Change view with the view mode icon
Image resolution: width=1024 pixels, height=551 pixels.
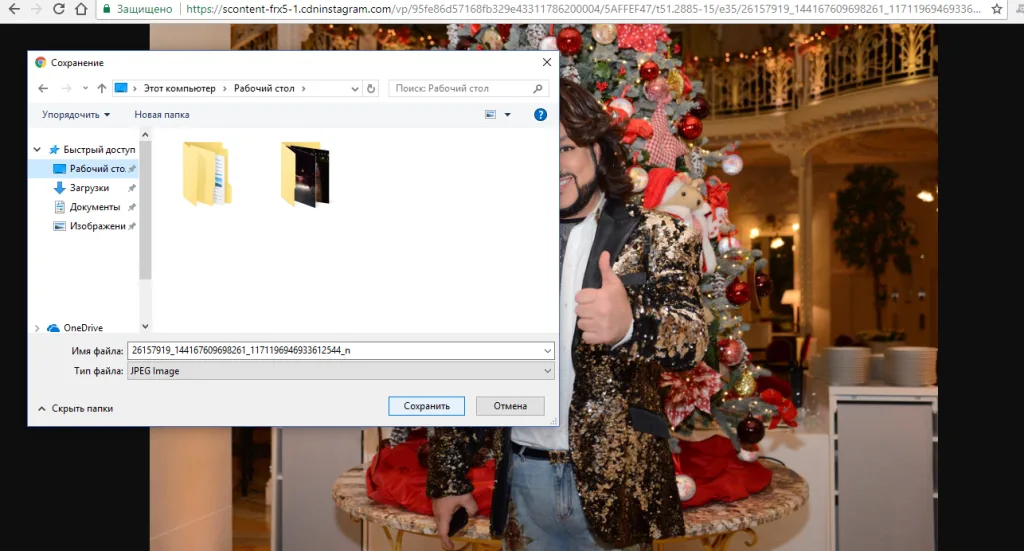(x=490, y=115)
